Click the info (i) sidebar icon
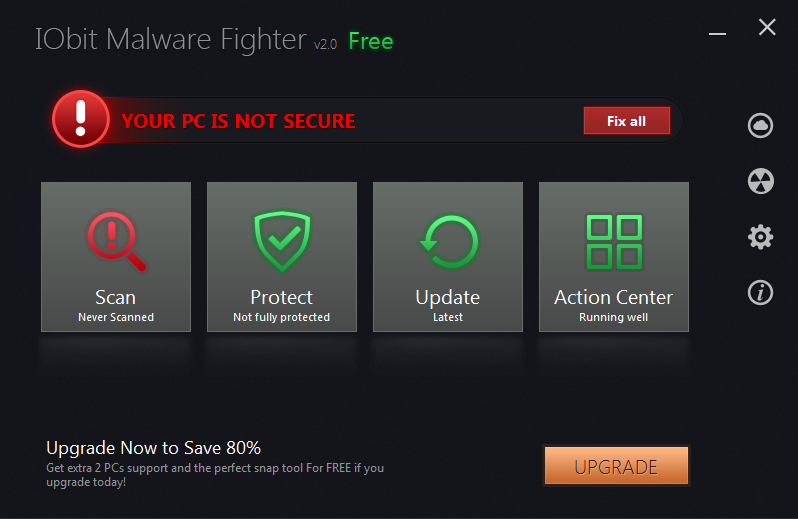 pyautogui.click(x=760, y=293)
